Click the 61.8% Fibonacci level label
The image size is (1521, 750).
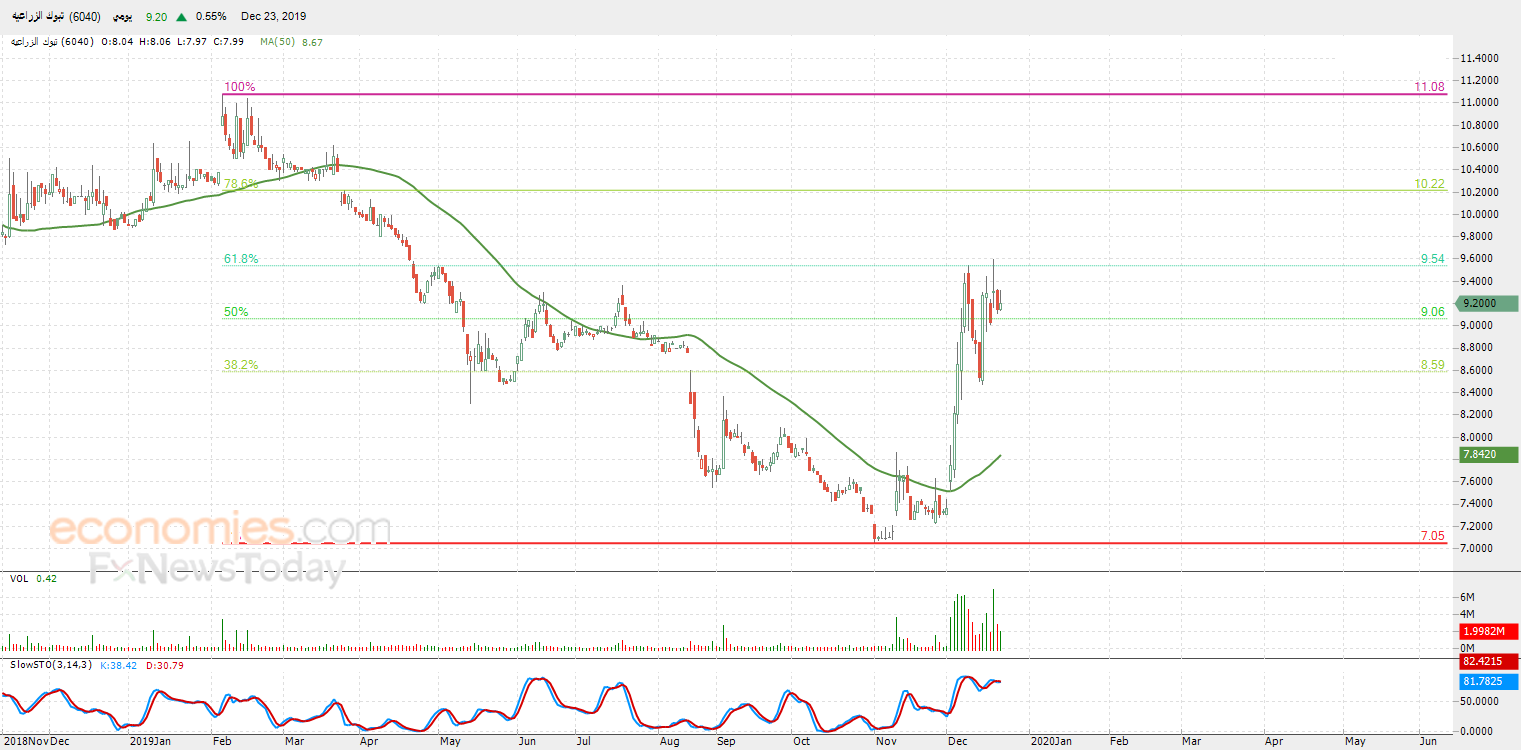(x=241, y=259)
